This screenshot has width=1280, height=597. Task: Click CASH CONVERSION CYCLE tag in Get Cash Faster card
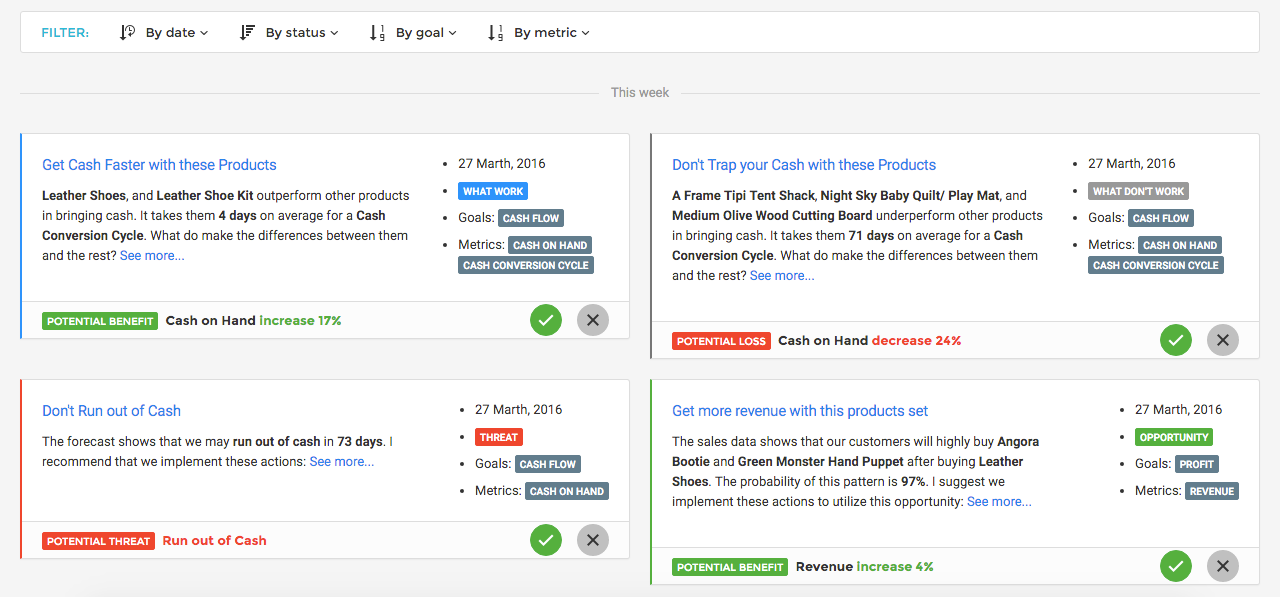coord(526,265)
